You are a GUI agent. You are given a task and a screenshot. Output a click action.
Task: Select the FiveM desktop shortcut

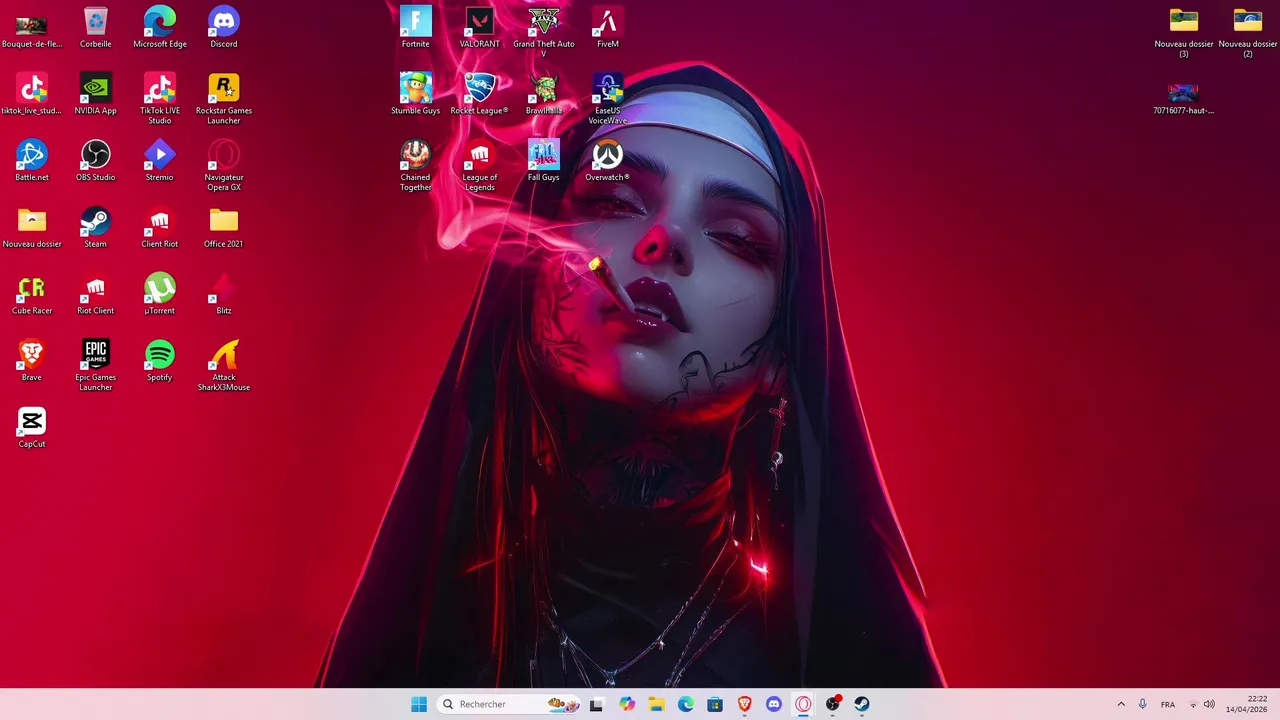point(608,28)
